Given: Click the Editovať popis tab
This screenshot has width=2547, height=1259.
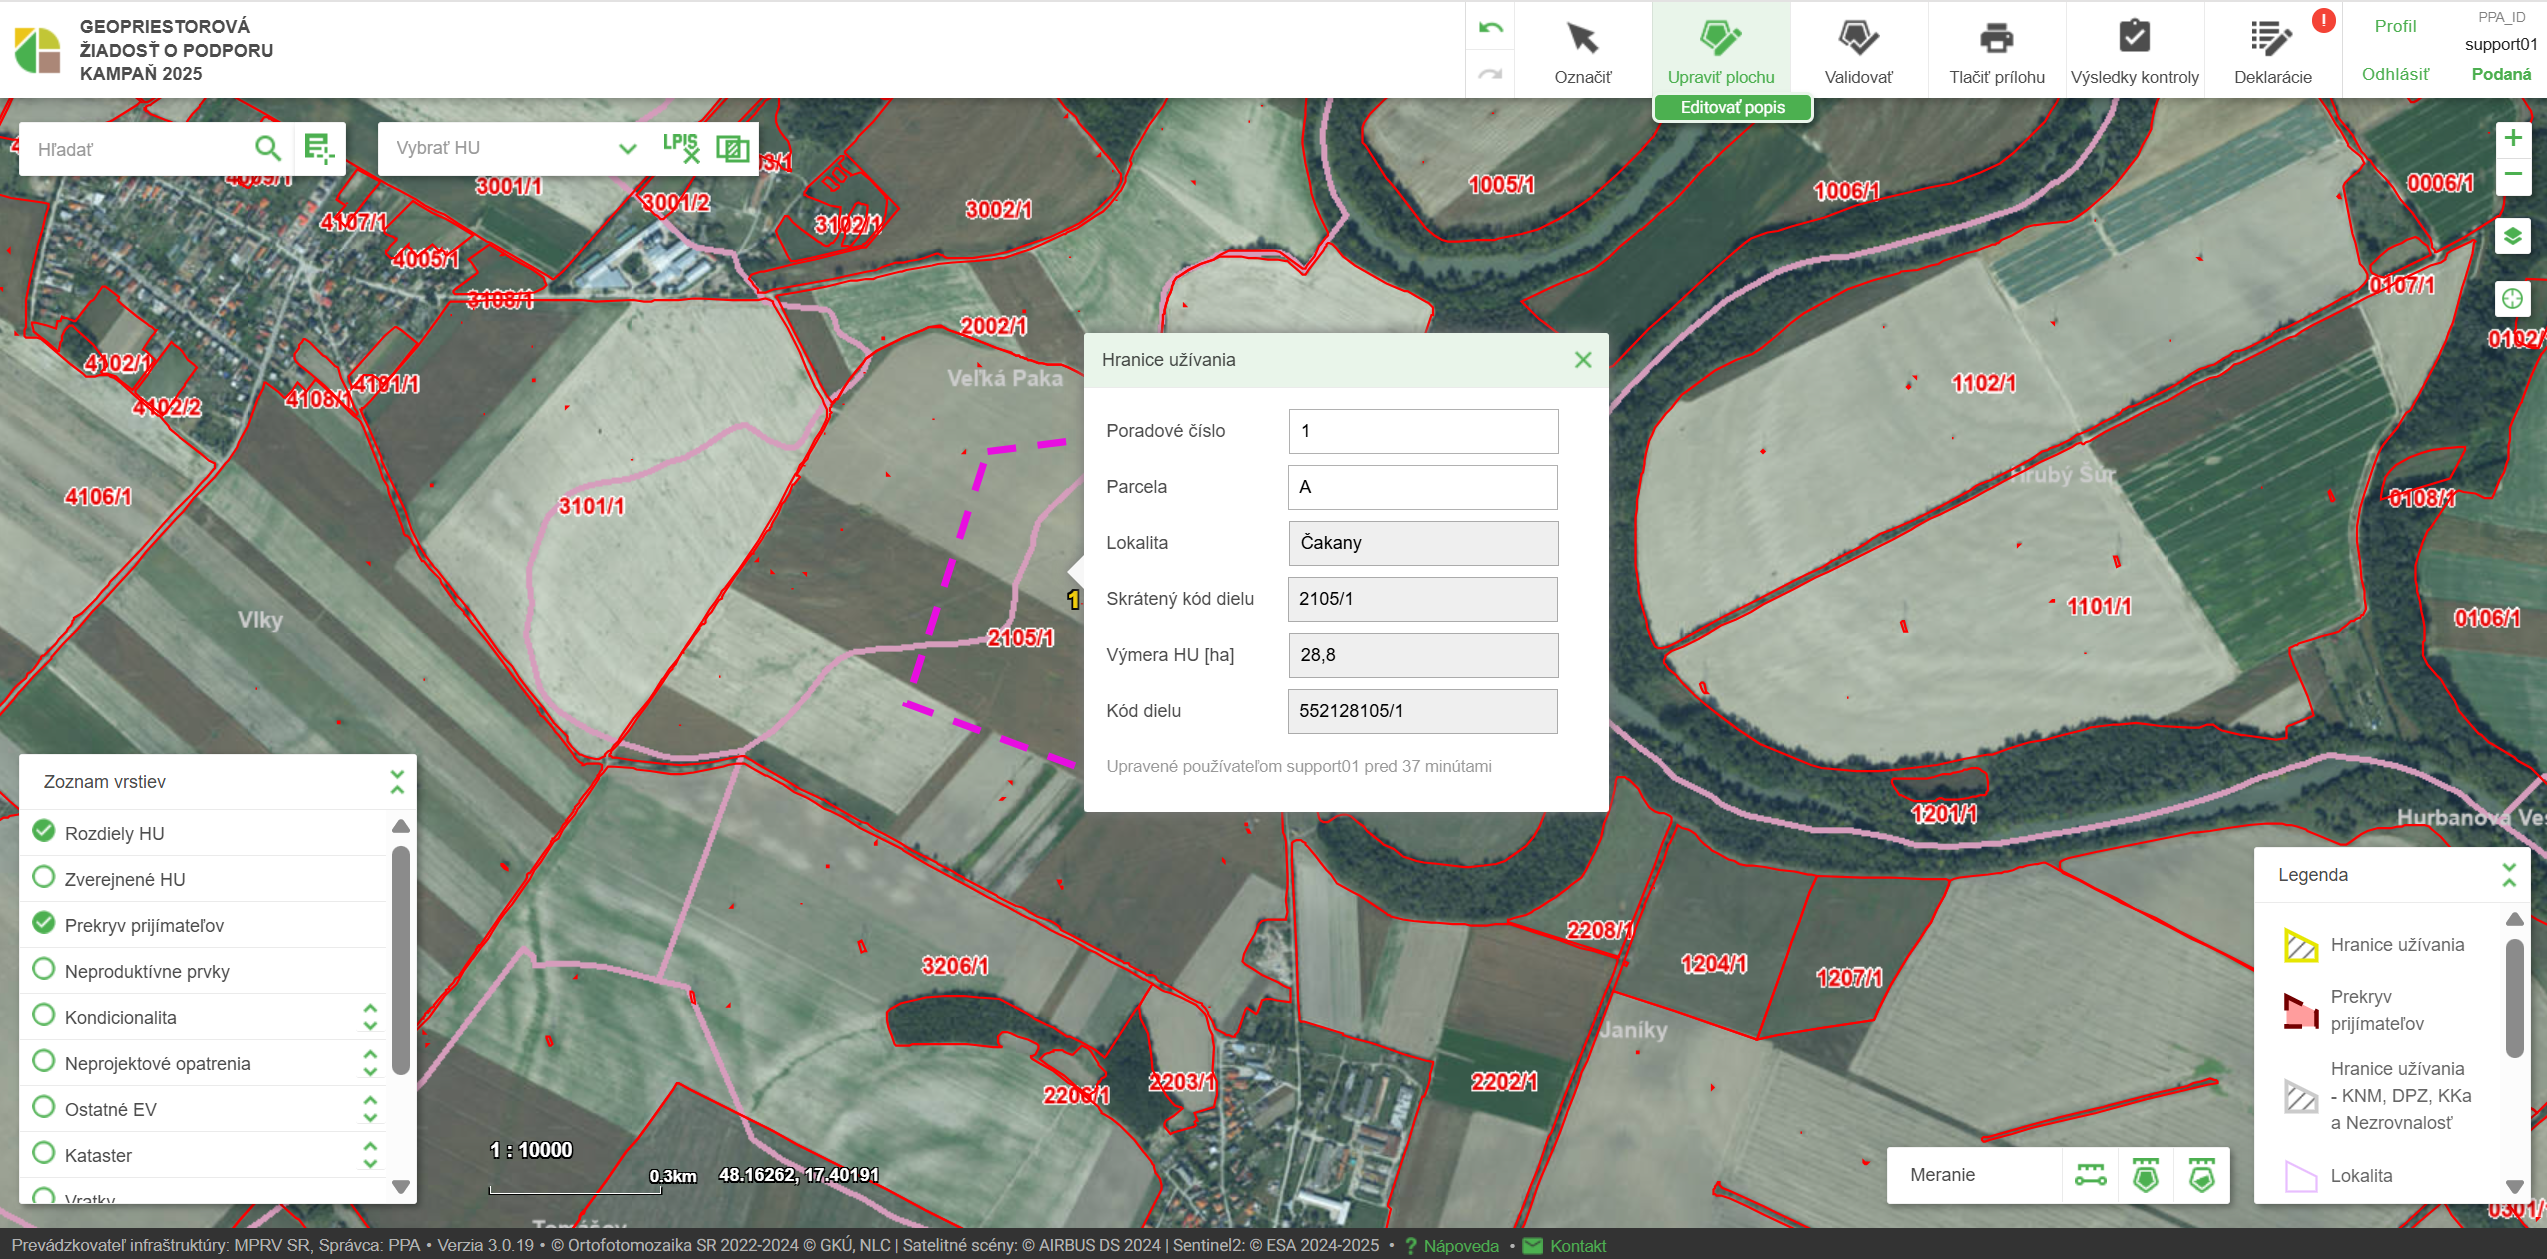Looking at the screenshot, I should pyautogui.click(x=1732, y=107).
